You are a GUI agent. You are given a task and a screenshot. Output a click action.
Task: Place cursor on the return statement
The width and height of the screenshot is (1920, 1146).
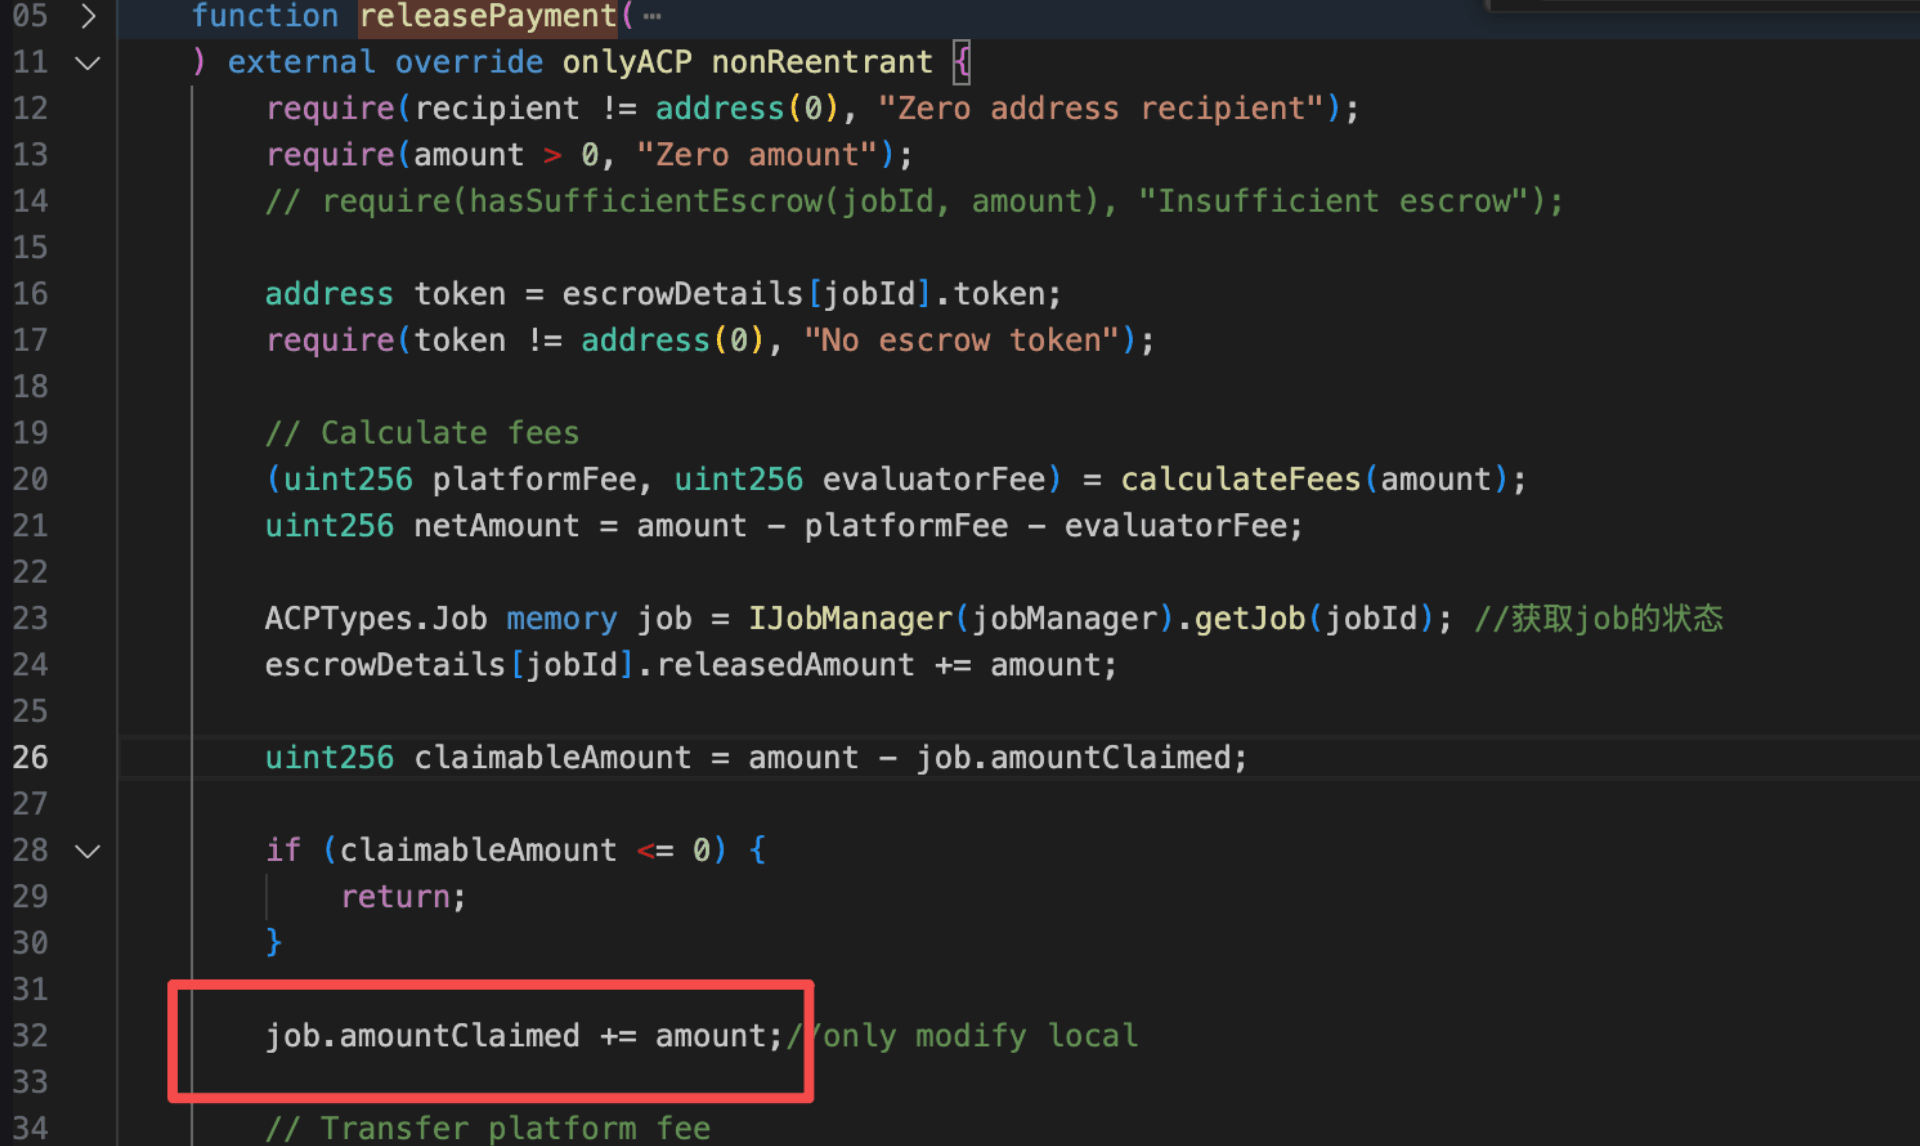tap(395, 897)
